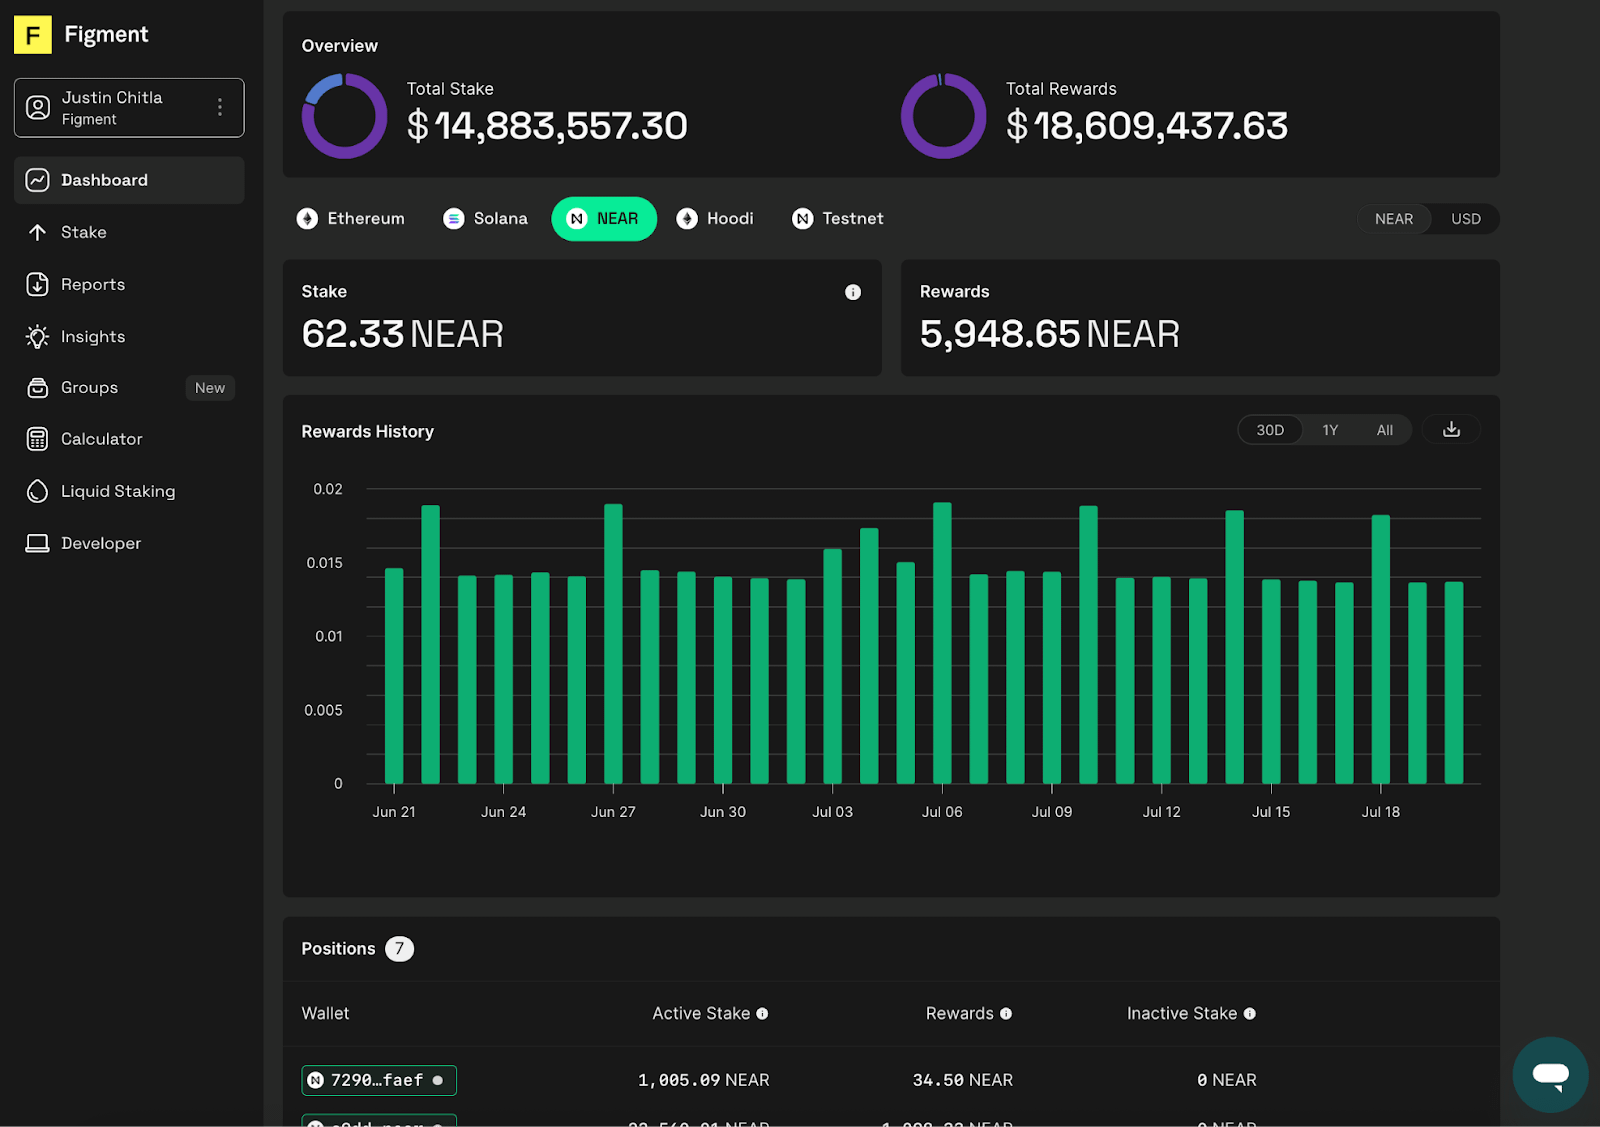This screenshot has height=1127, width=1600.
Task: Click the Inactive Stake info icon
Action: (1250, 1014)
